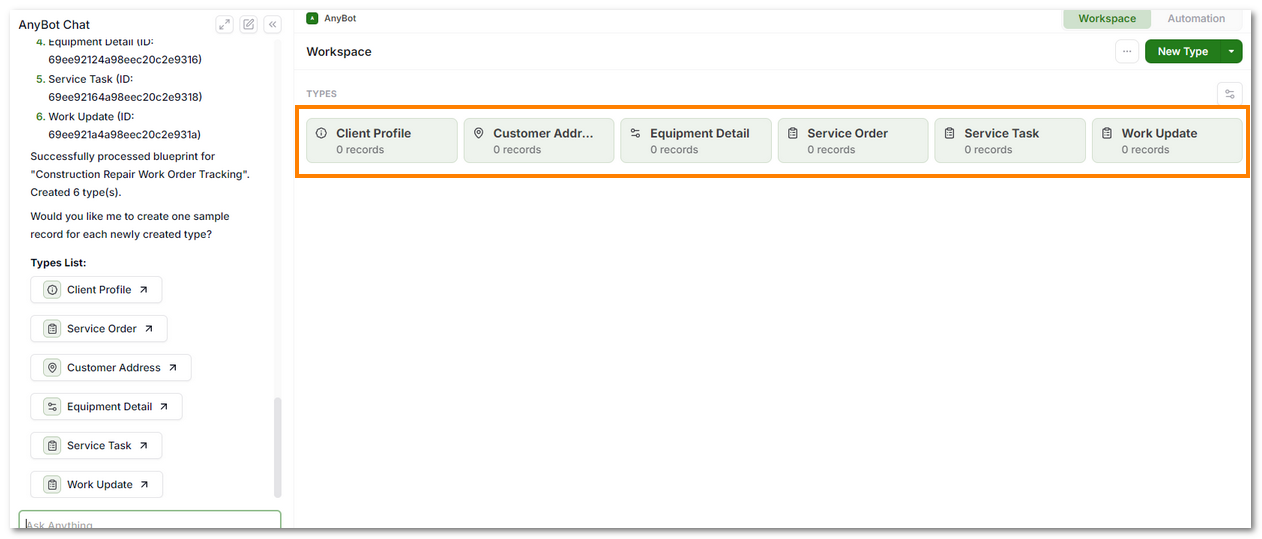The width and height of the screenshot is (1262, 539).
Task: Open the Work Update type card
Action: pyautogui.click(x=1166, y=141)
